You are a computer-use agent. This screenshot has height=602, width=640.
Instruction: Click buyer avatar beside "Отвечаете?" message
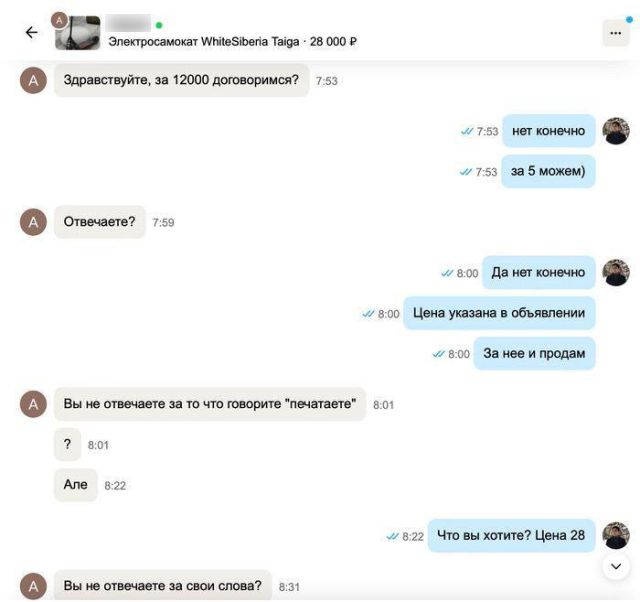coord(33,222)
